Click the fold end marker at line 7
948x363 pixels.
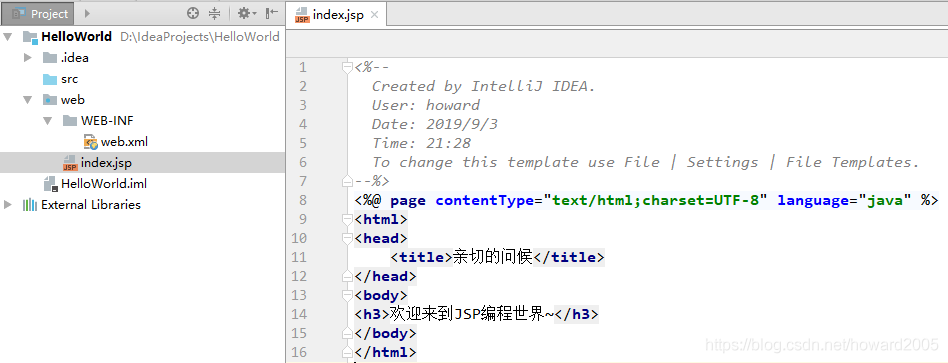[347, 181]
